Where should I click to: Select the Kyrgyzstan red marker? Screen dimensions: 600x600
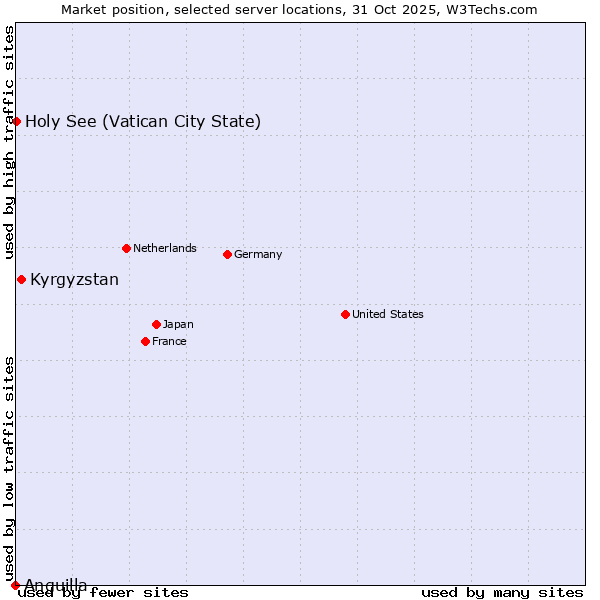pyautogui.click(x=21, y=279)
